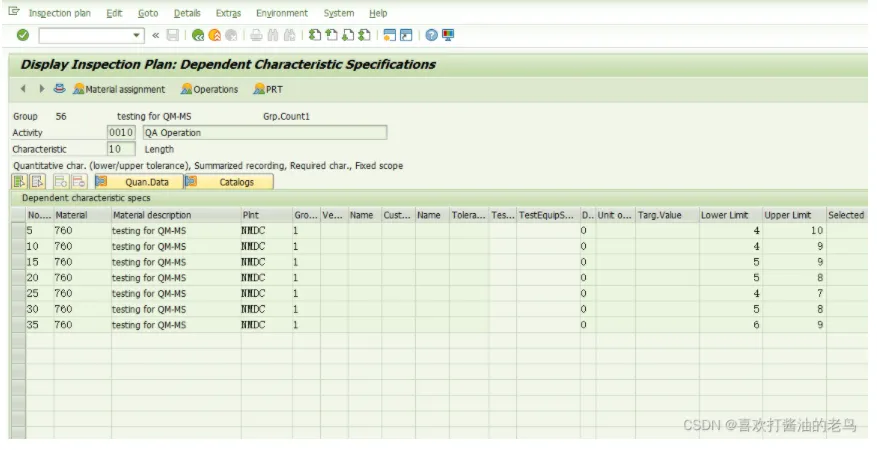Open the Environment menu
This screenshot has width=877, height=450.
click(x=282, y=13)
